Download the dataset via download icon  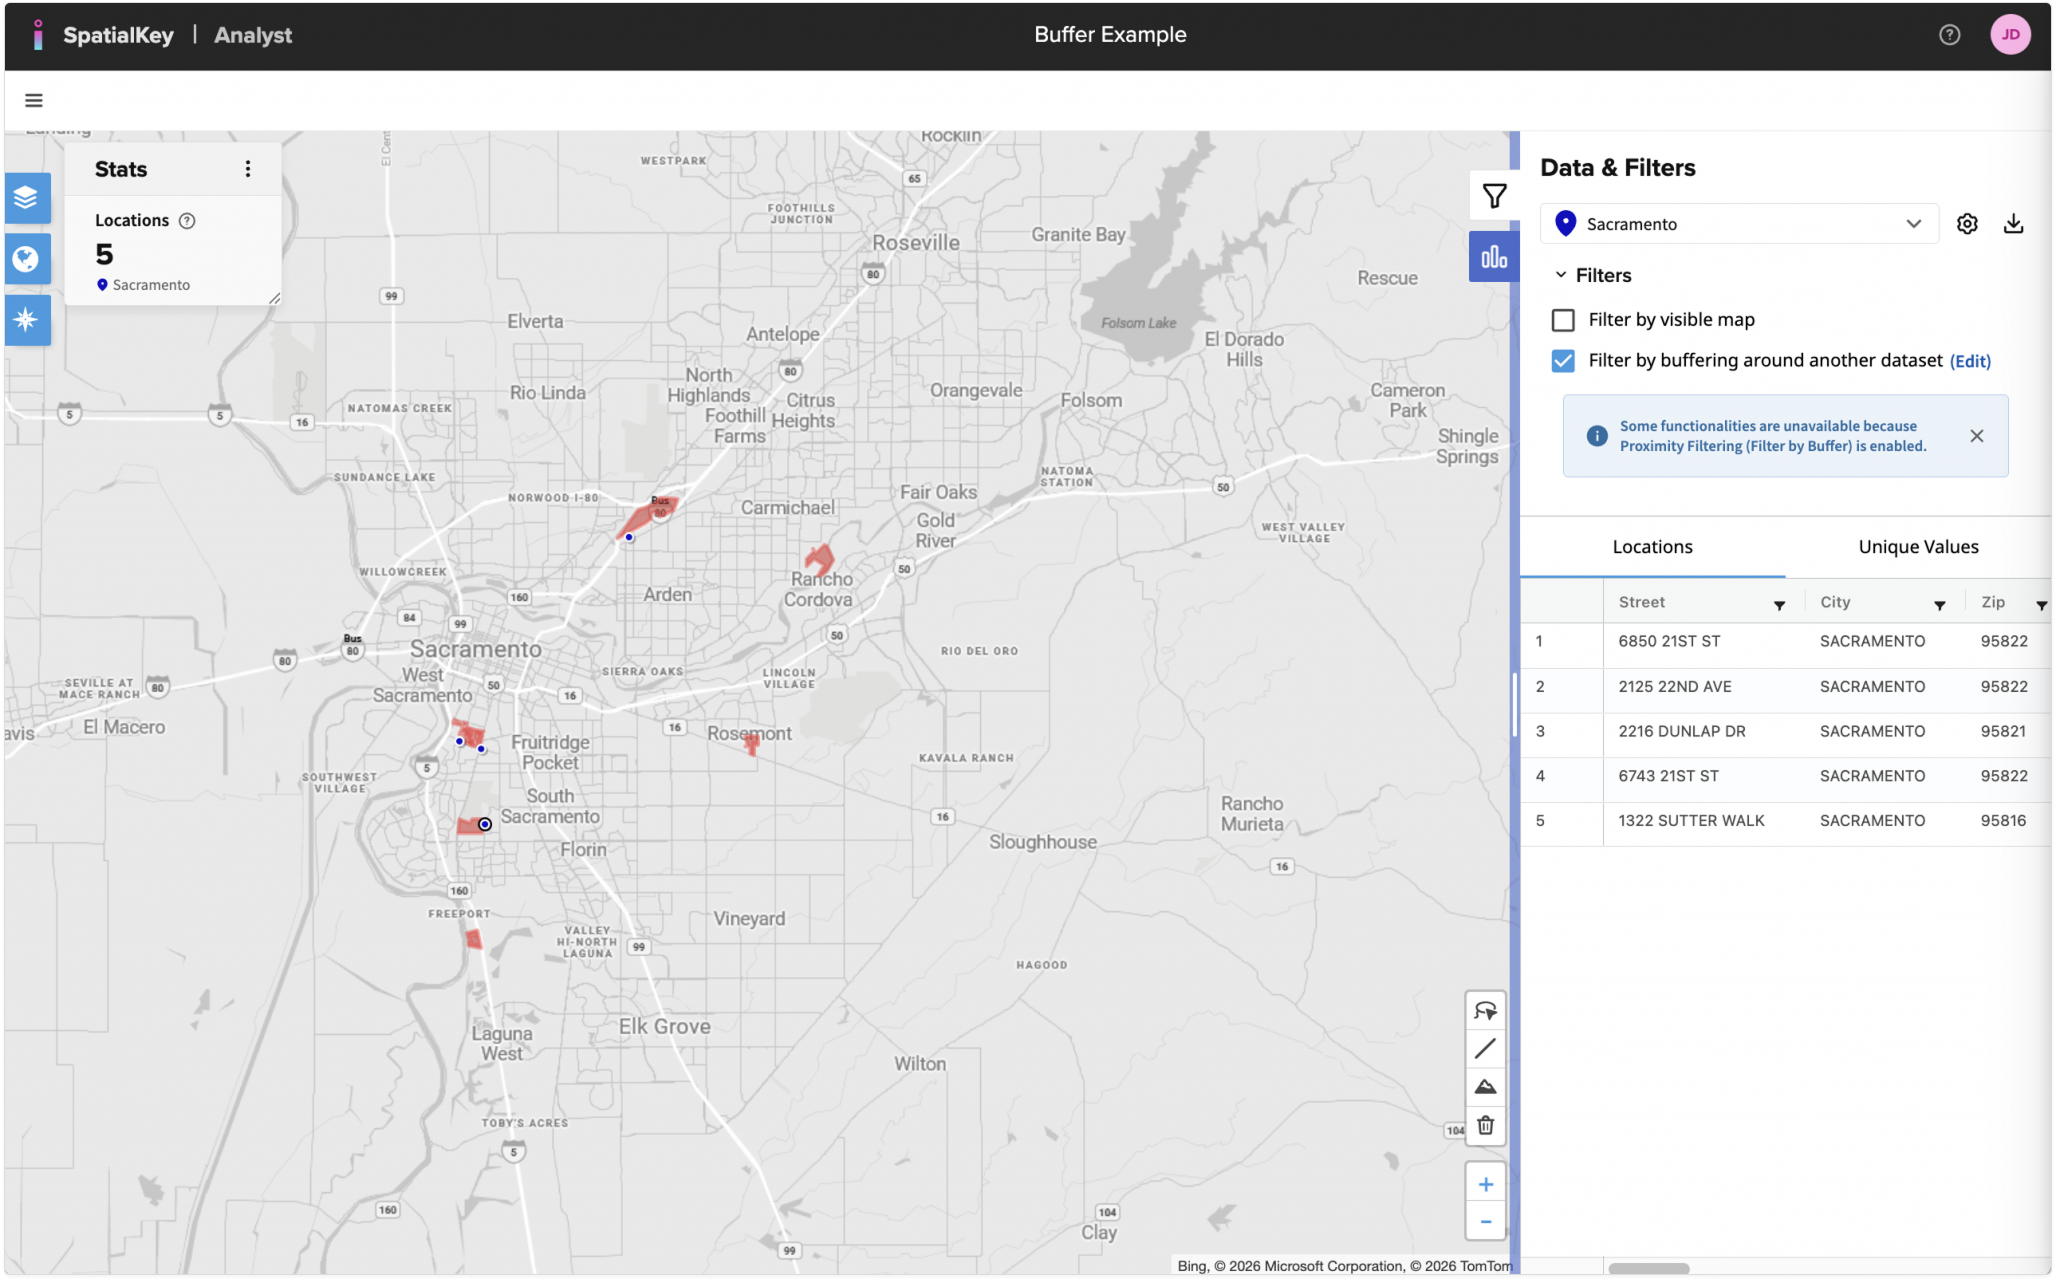point(2013,224)
